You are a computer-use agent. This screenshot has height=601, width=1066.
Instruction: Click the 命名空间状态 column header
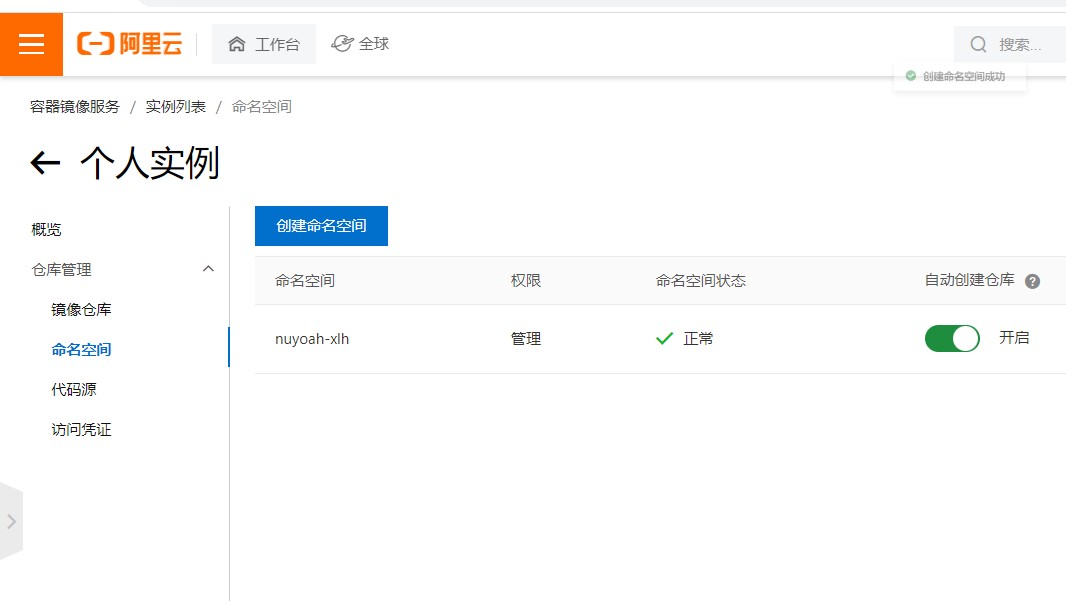pos(700,281)
